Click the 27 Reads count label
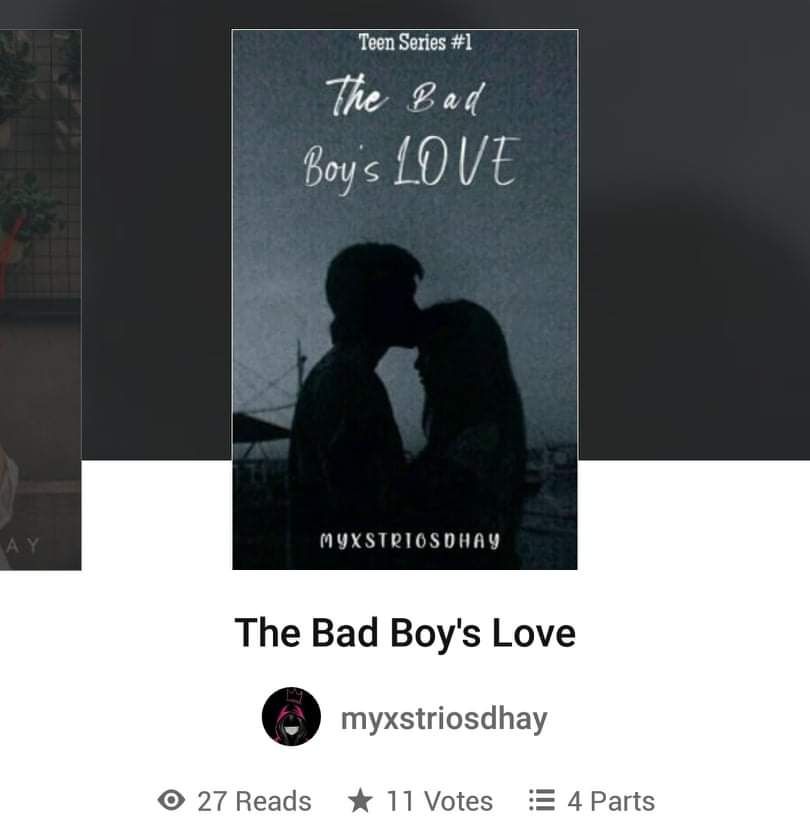The image size is (810, 839). click(x=254, y=801)
